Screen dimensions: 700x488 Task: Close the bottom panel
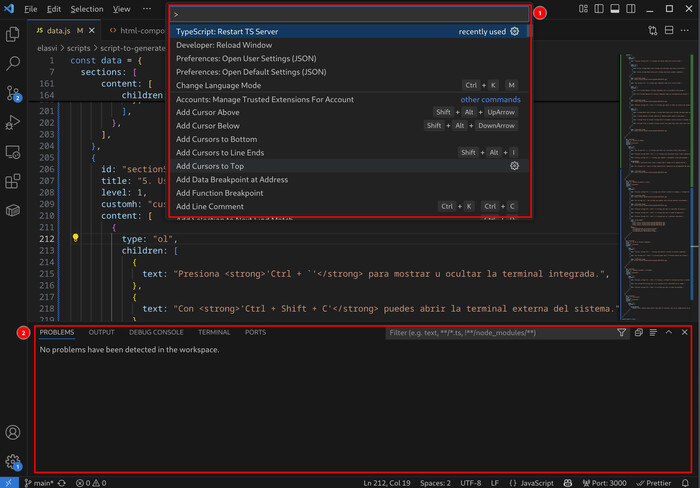(x=684, y=332)
